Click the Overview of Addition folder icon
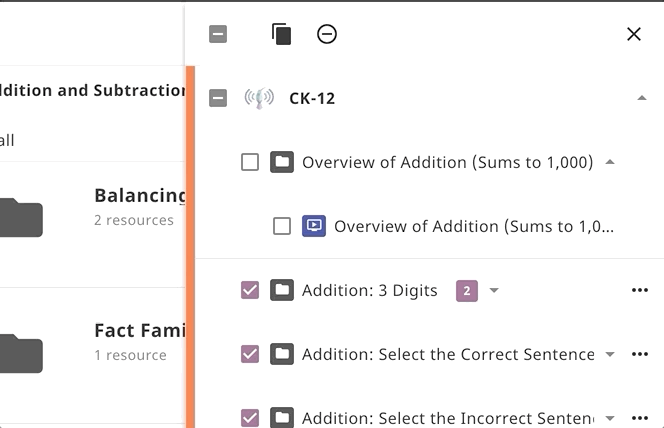 [282, 162]
